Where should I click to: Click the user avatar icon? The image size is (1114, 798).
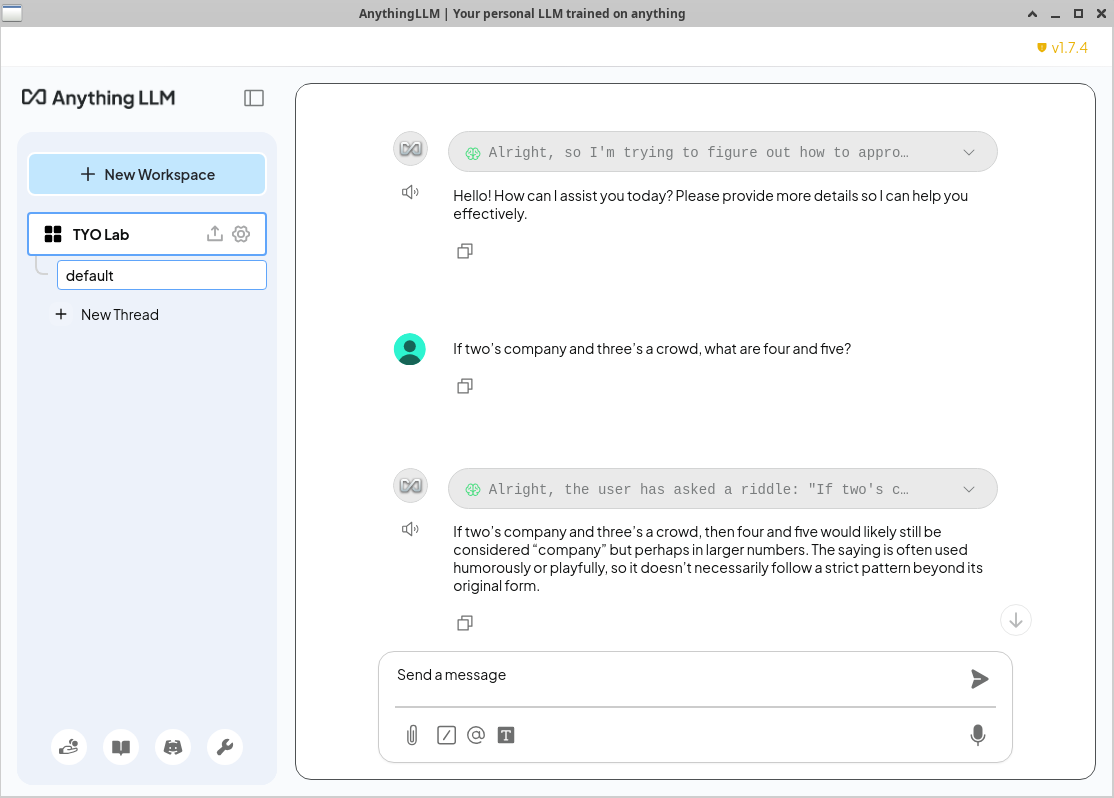pyautogui.click(x=410, y=349)
